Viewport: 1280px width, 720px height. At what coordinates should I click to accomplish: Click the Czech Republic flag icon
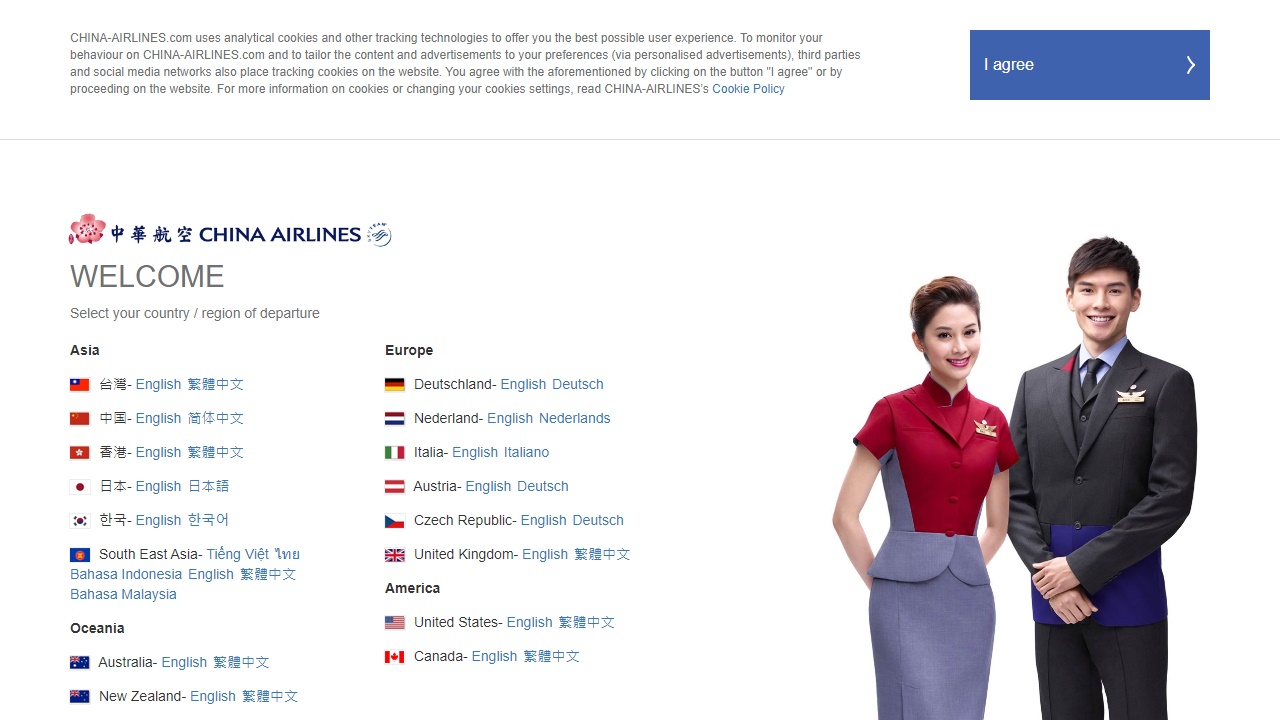point(395,521)
